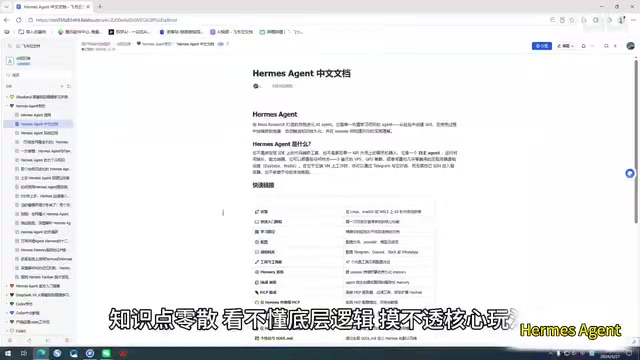Click the 'Hermes Agent' folder breadcrumb with the heart icon

pos(154,44)
